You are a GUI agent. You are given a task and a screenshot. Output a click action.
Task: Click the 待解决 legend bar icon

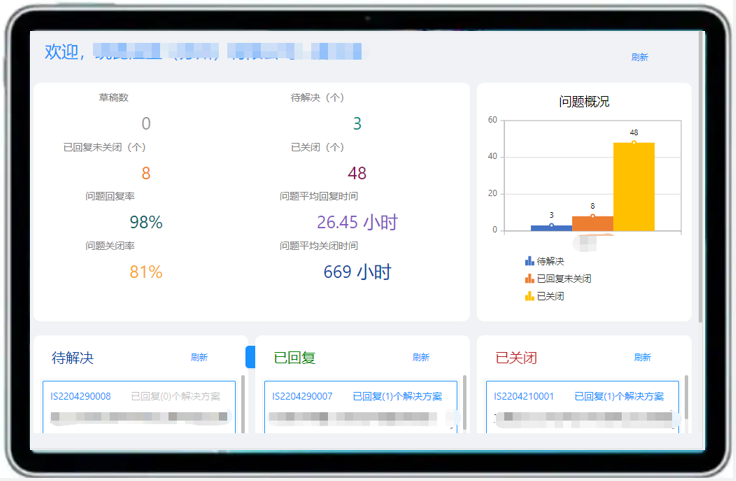[x=529, y=261]
